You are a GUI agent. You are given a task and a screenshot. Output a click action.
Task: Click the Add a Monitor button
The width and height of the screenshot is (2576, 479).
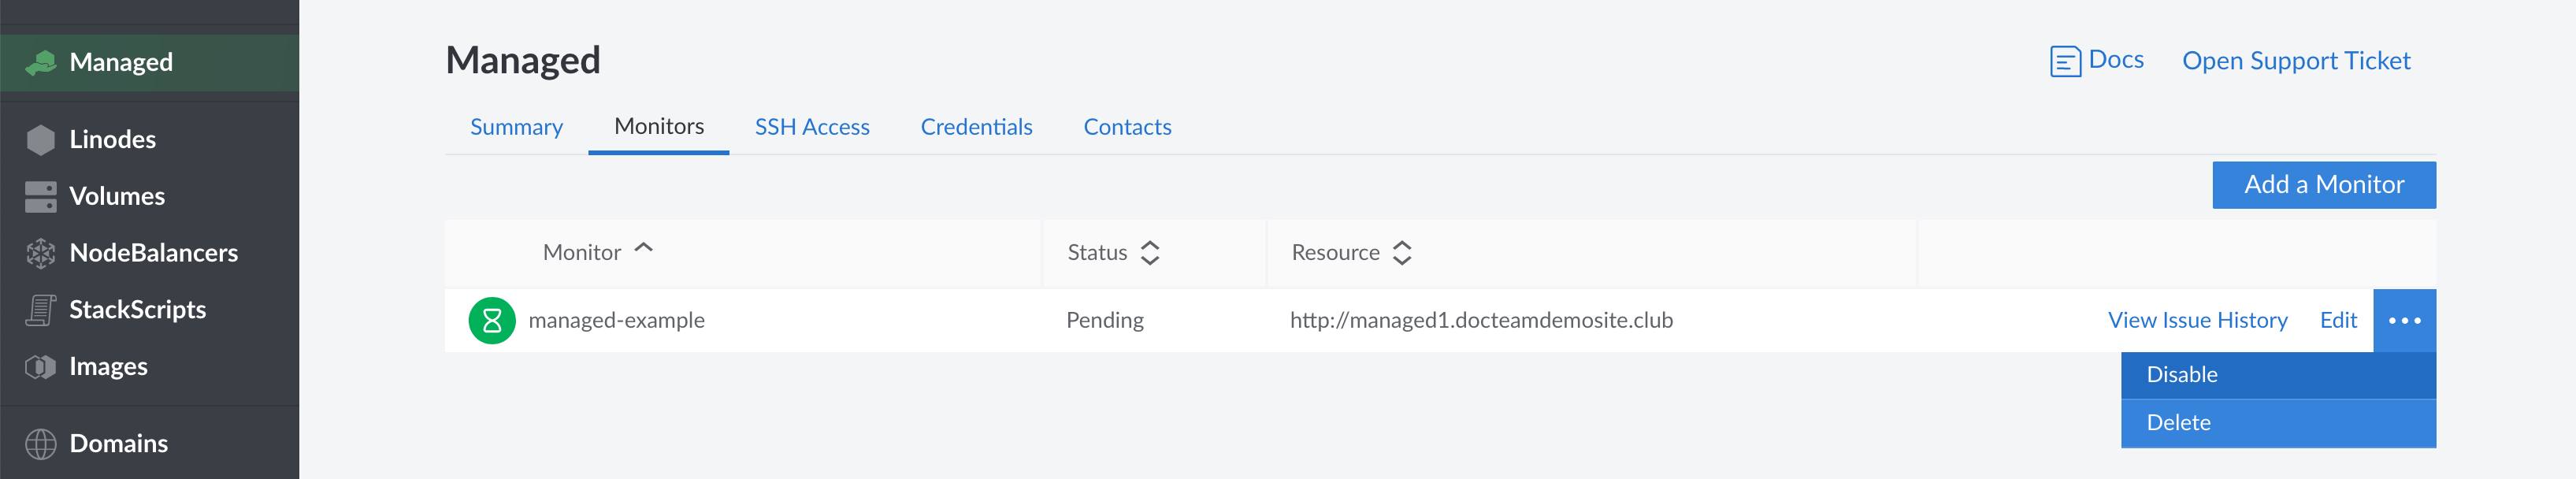pyautogui.click(x=2323, y=184)
